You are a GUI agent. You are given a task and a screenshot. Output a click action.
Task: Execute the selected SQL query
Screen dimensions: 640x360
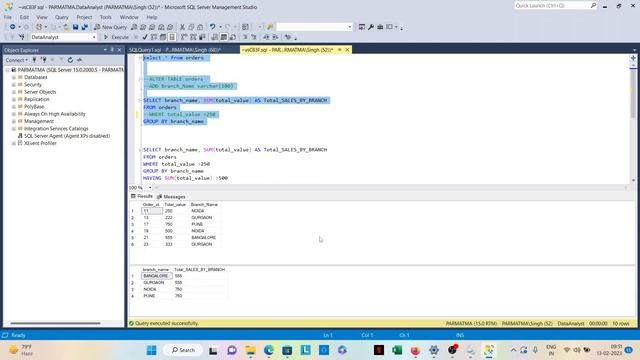[116, 37]
